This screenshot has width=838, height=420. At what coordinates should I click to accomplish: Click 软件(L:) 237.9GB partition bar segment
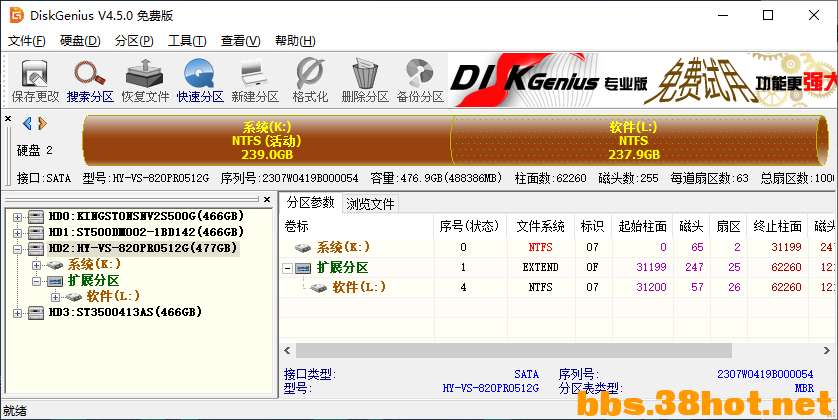tap(634, 141)
